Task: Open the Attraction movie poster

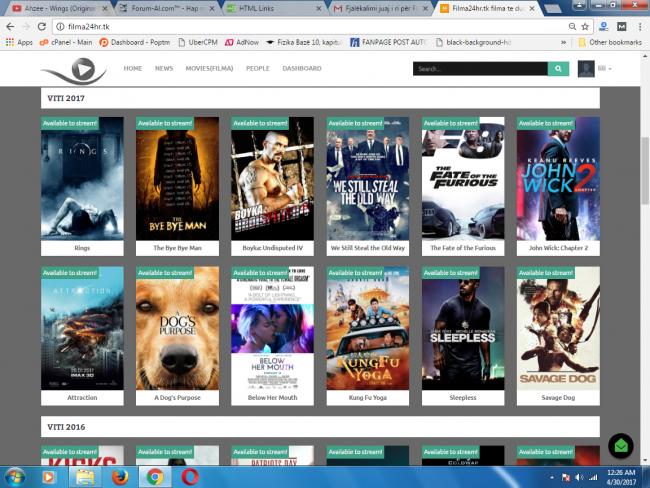Action: pyautogui.click(x=82, y=328)
